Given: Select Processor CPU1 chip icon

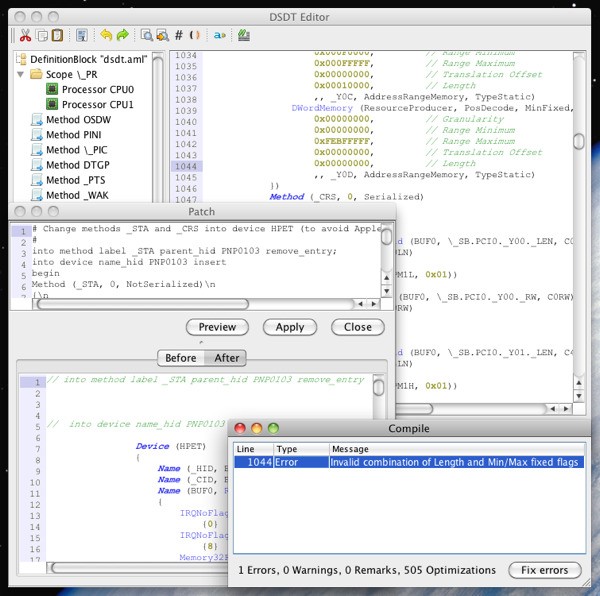Looking at the screenshot, I should click(52, 104).
